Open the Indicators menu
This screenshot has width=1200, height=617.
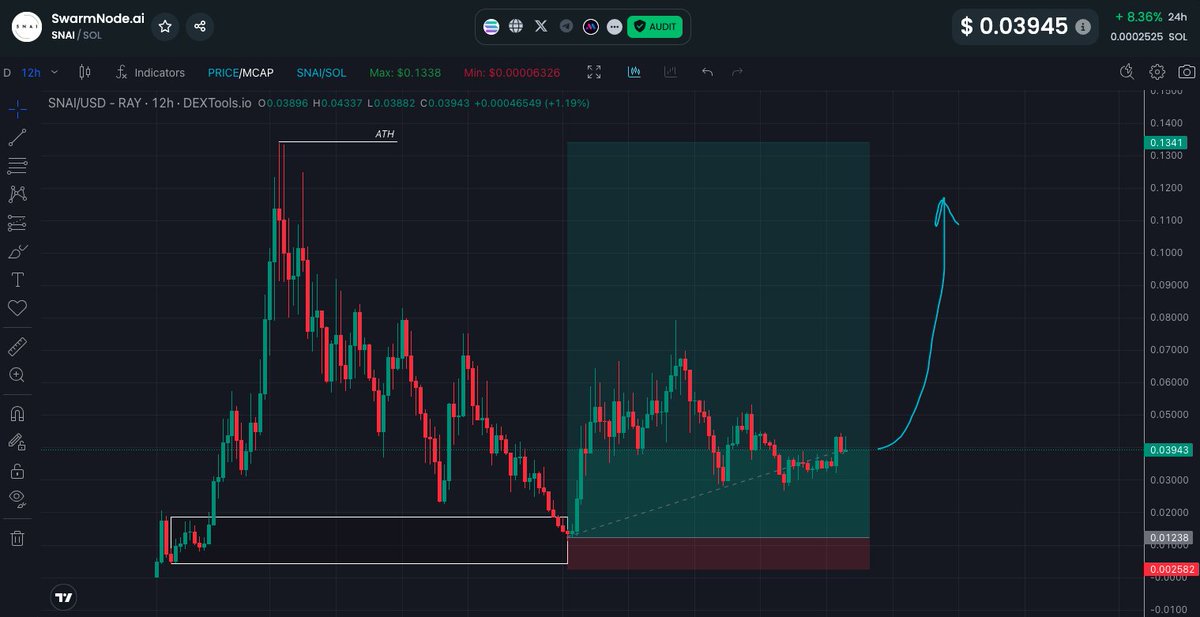click(x=150, y=72)
